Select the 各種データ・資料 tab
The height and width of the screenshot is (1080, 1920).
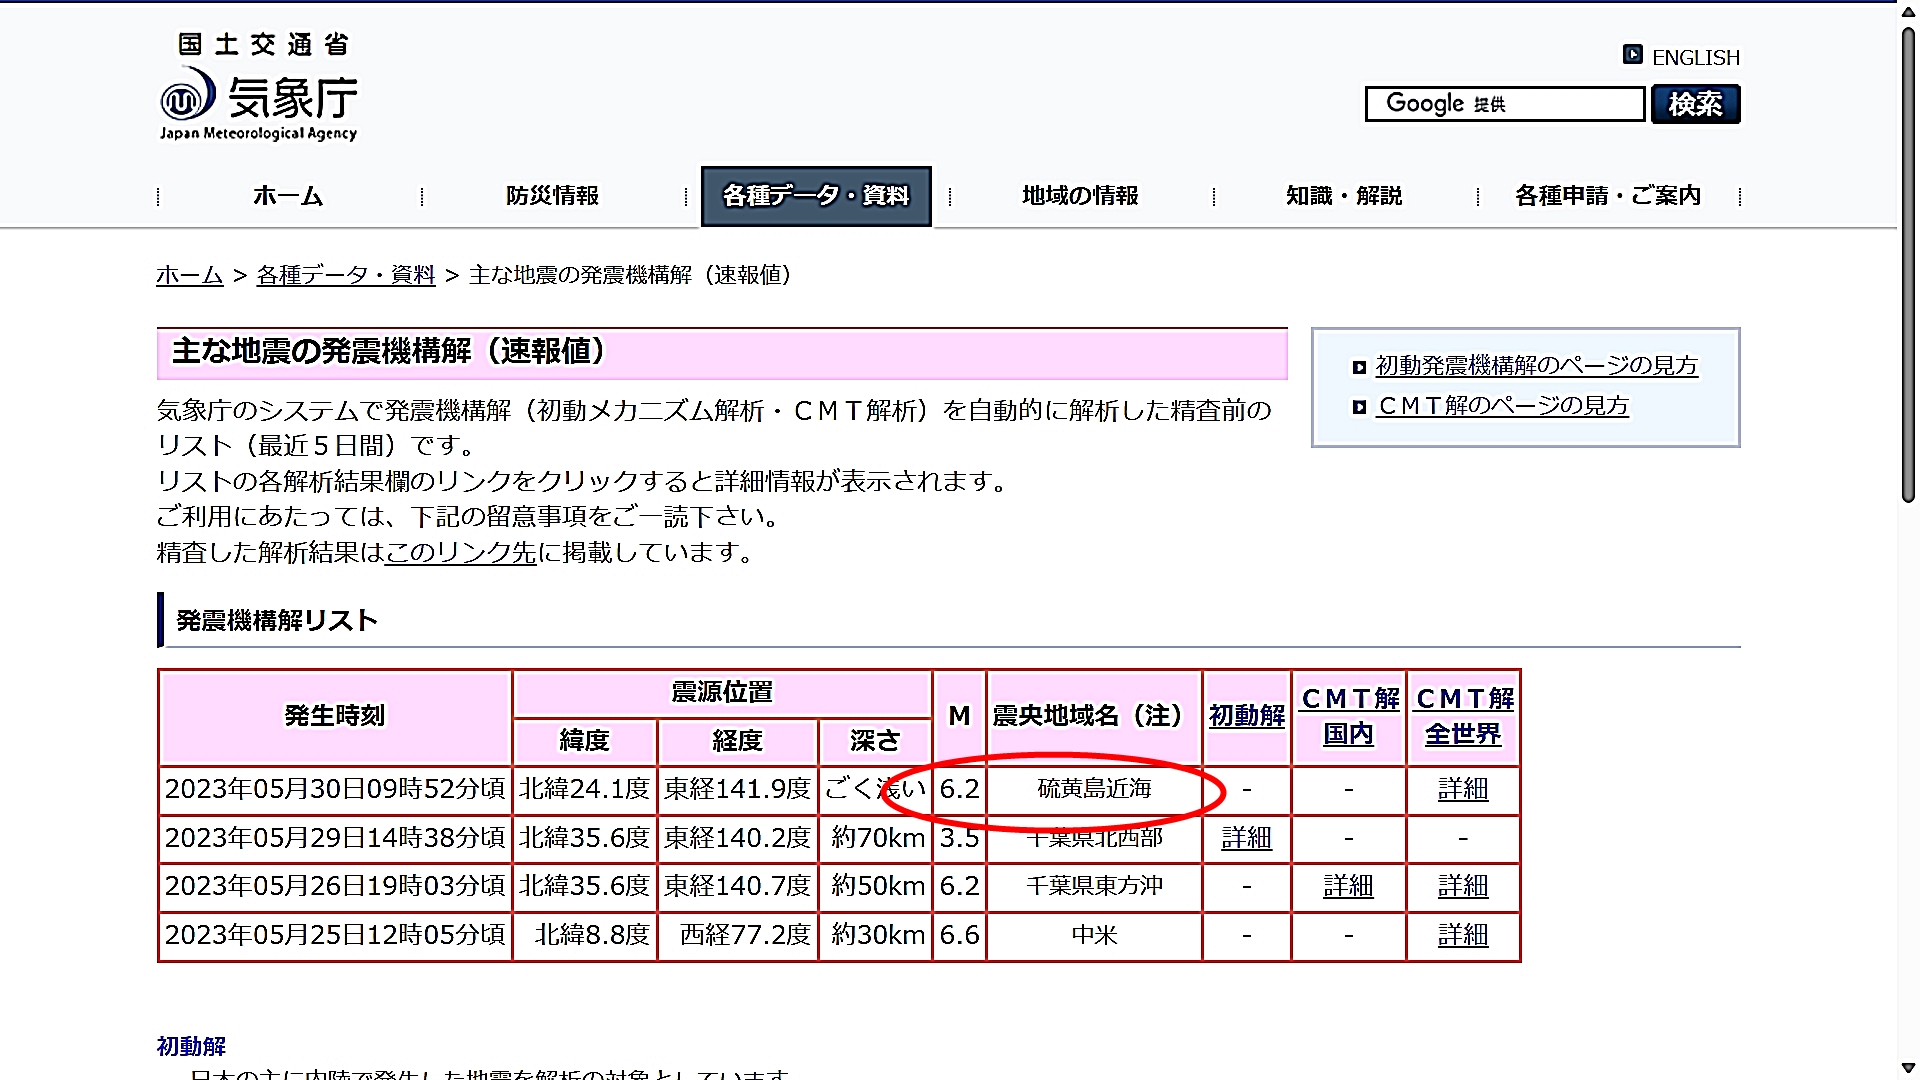[x=816, y=196]
